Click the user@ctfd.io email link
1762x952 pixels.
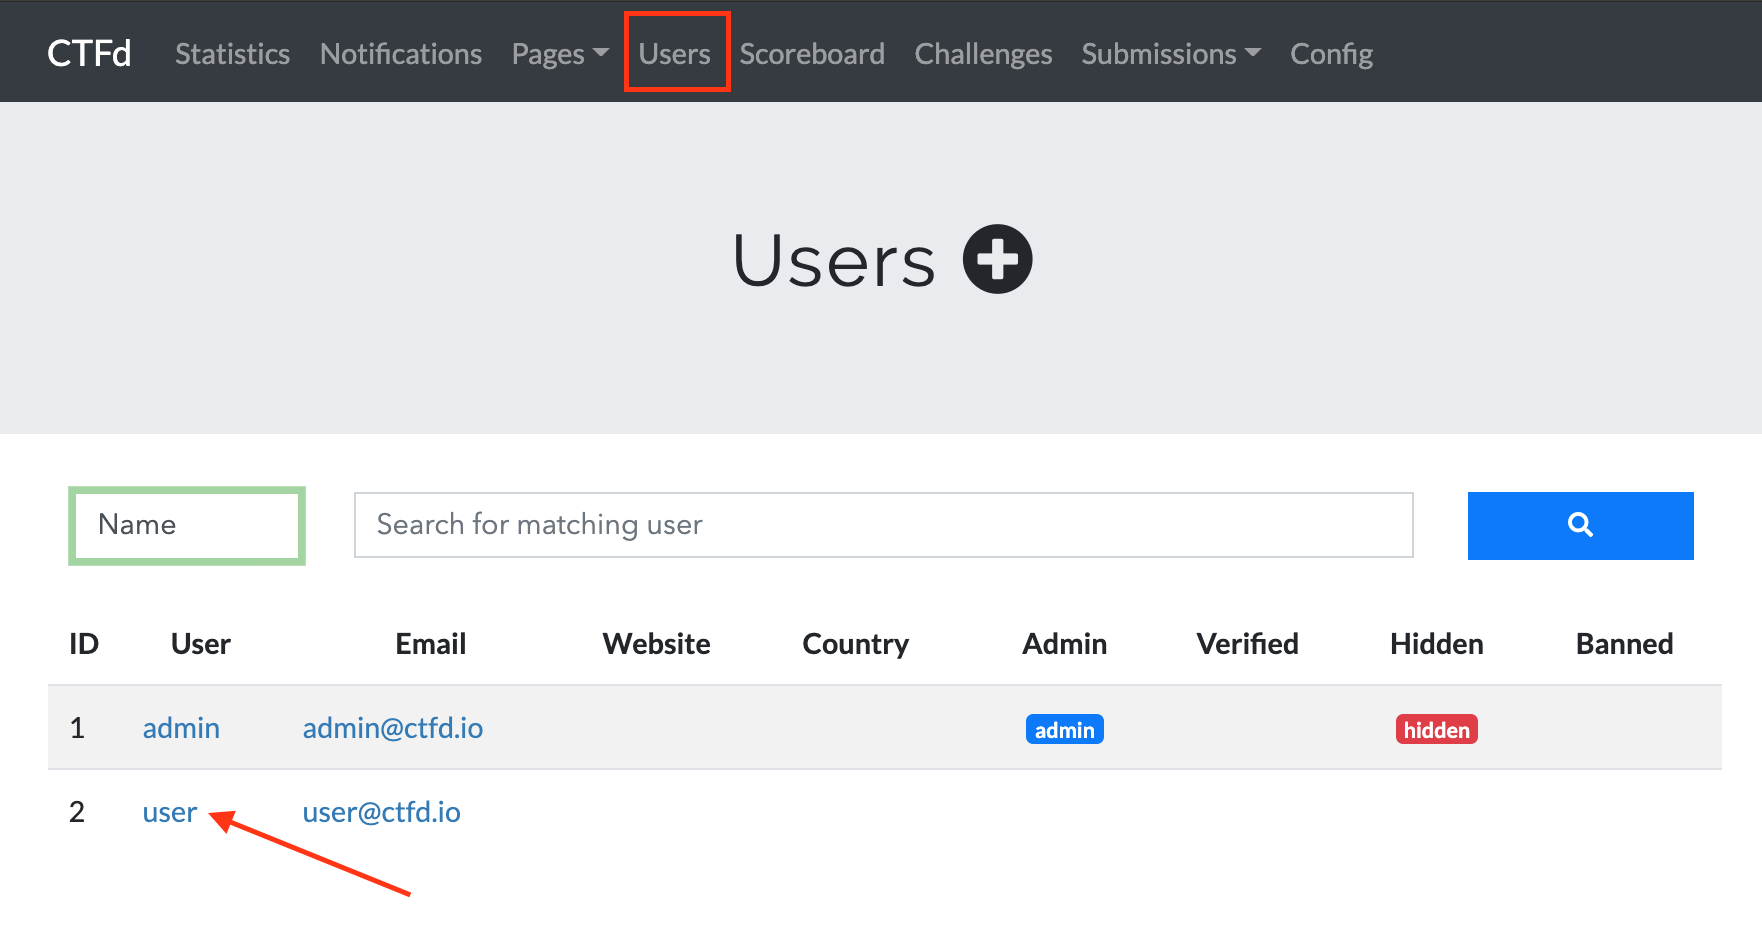[x=381, y=812]
